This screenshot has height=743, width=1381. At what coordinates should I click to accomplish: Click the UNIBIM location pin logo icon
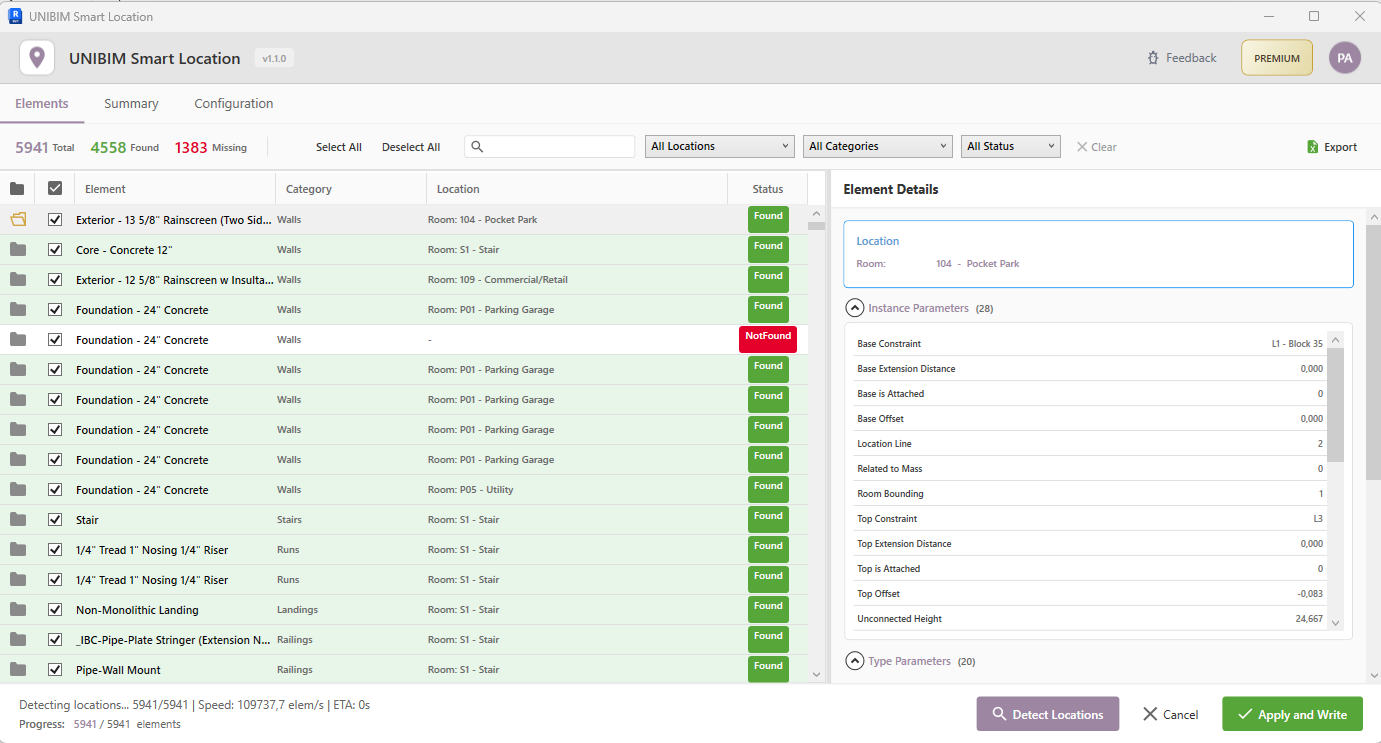click(x=37, y=57)
